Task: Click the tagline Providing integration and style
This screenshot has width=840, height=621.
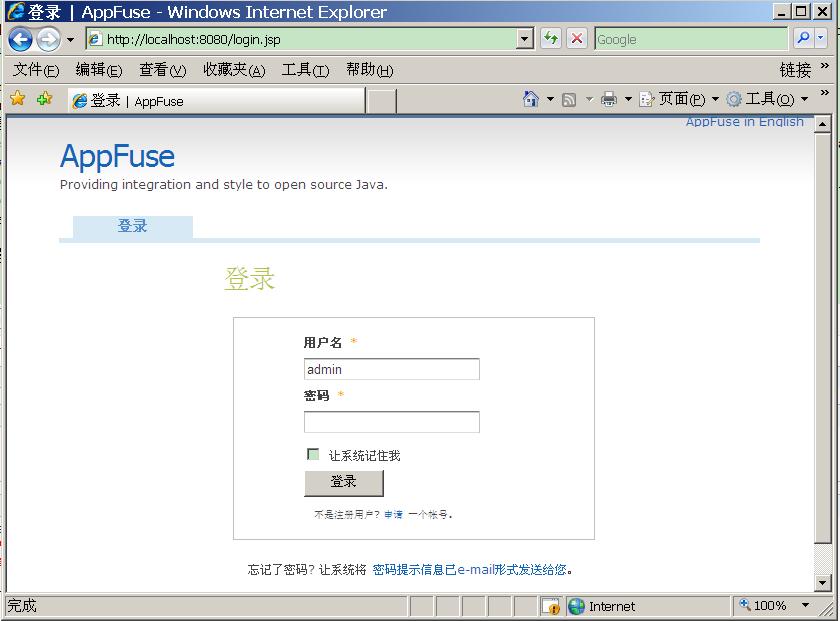Action: (x=223, y=185)
